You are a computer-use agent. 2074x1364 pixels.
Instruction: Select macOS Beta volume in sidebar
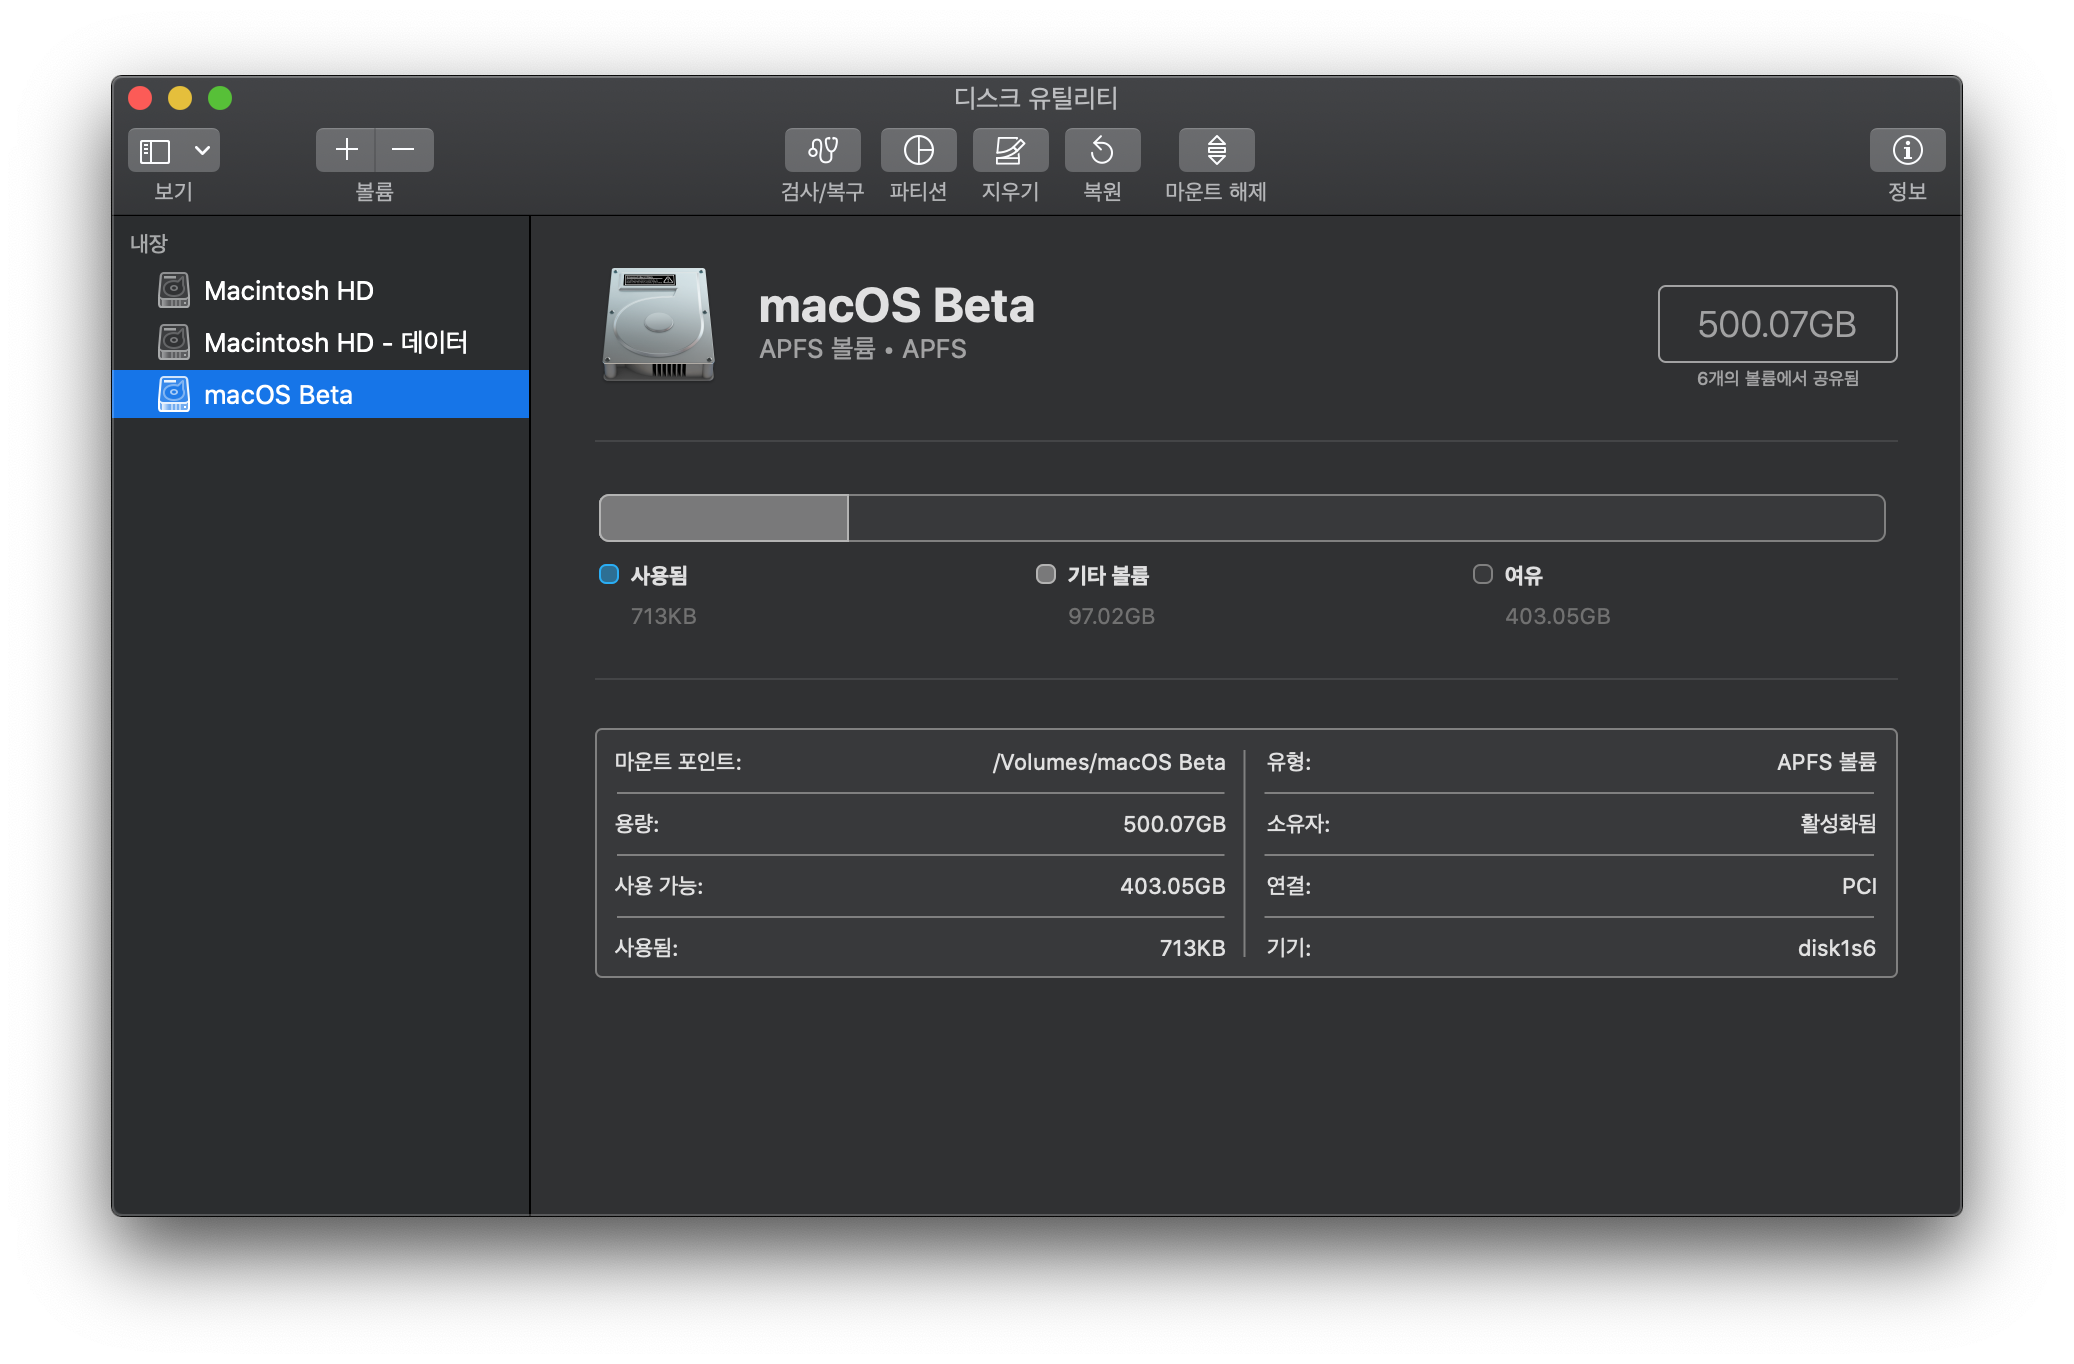(x=278, y=395)
